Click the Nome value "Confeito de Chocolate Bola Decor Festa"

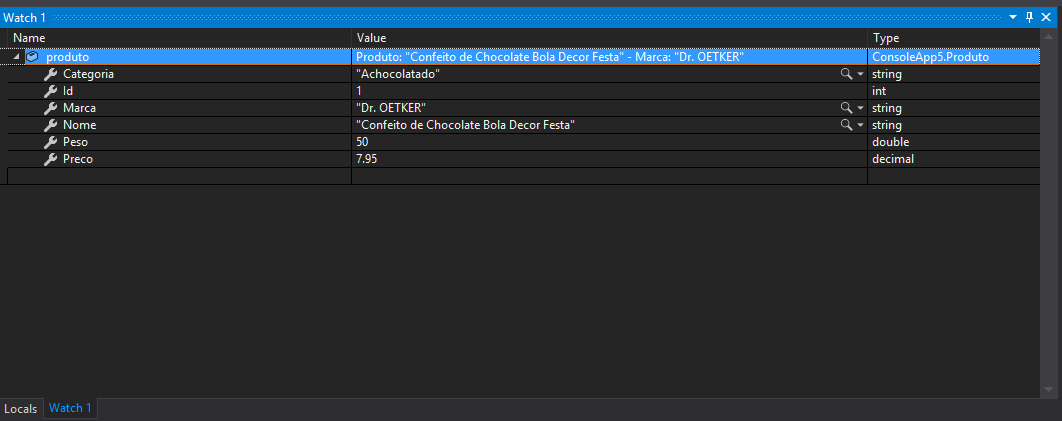(x=465, y=125)
